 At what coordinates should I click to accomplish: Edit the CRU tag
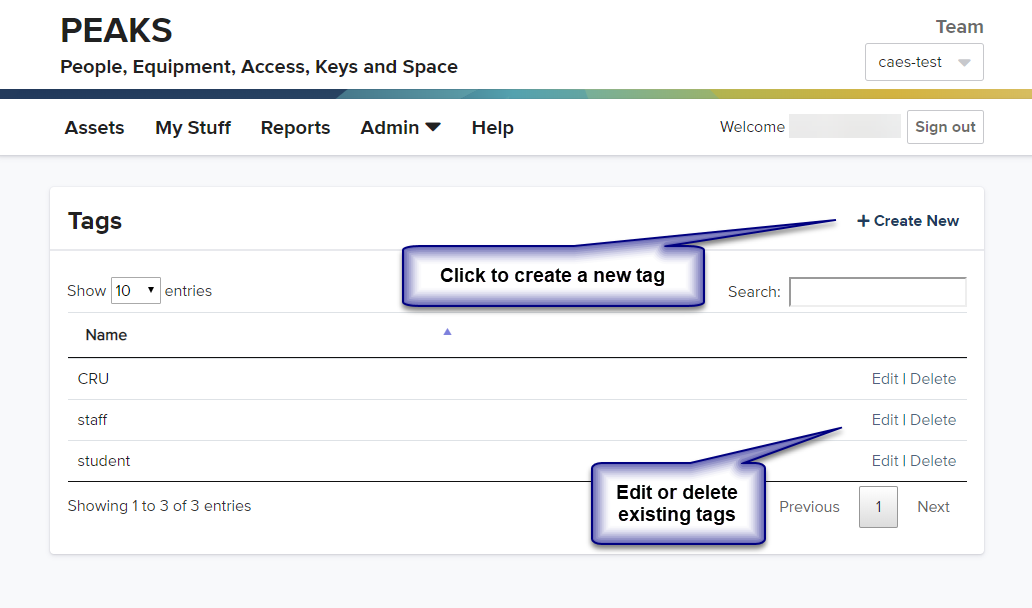[884, 379]
